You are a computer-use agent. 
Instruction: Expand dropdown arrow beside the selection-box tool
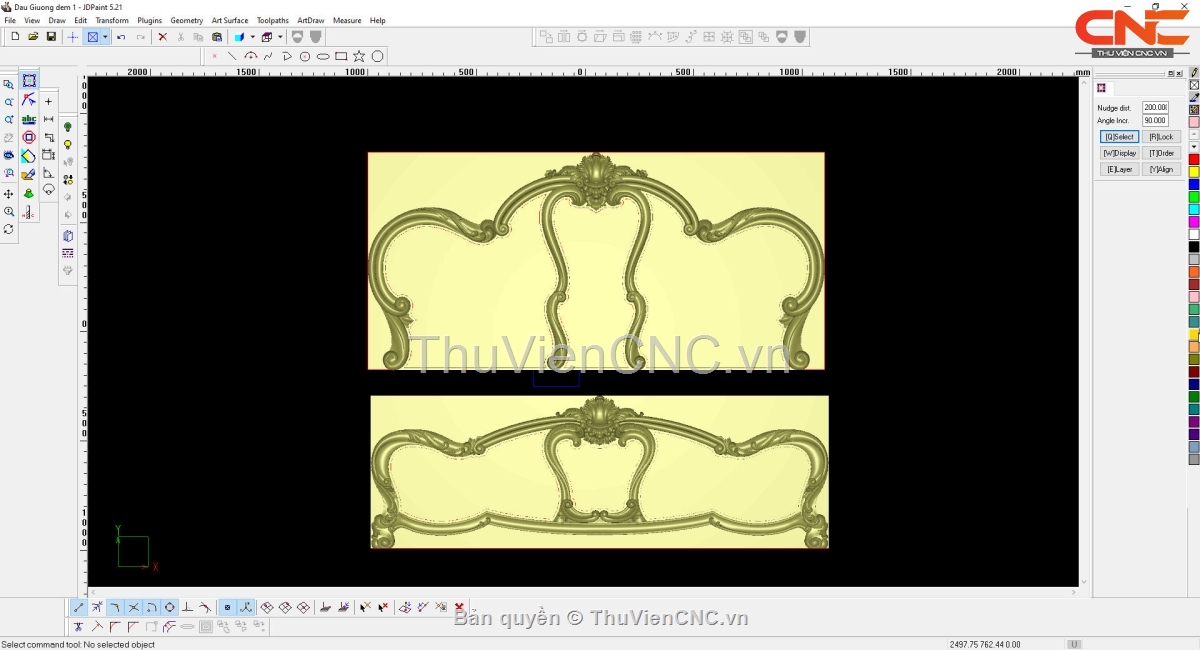coord(105,37)
